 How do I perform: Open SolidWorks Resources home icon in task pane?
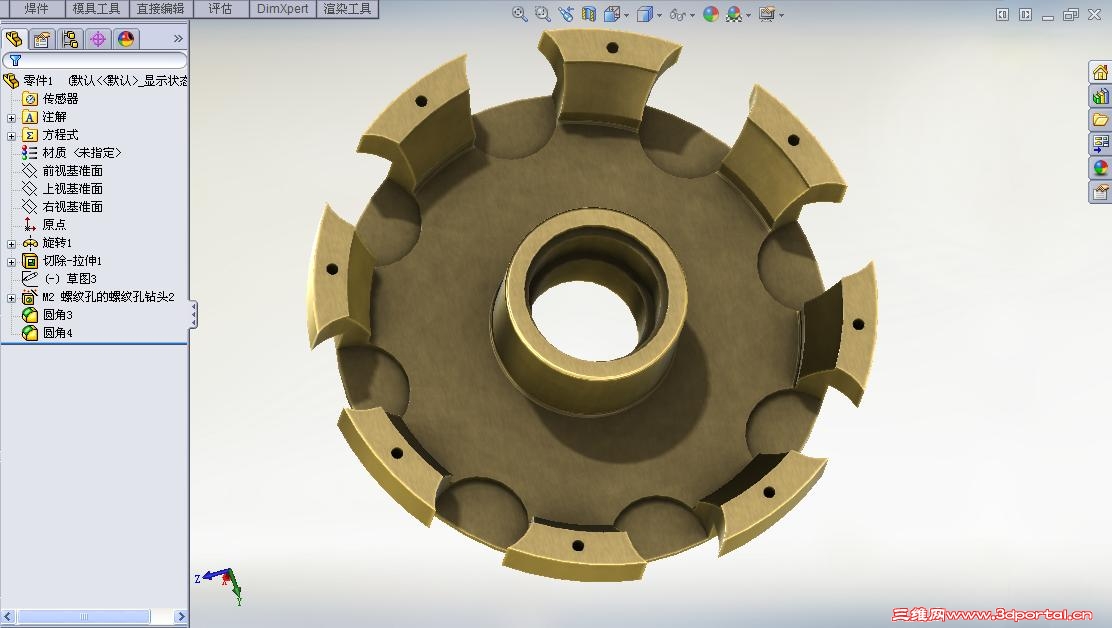click(x=1100, y=72)
